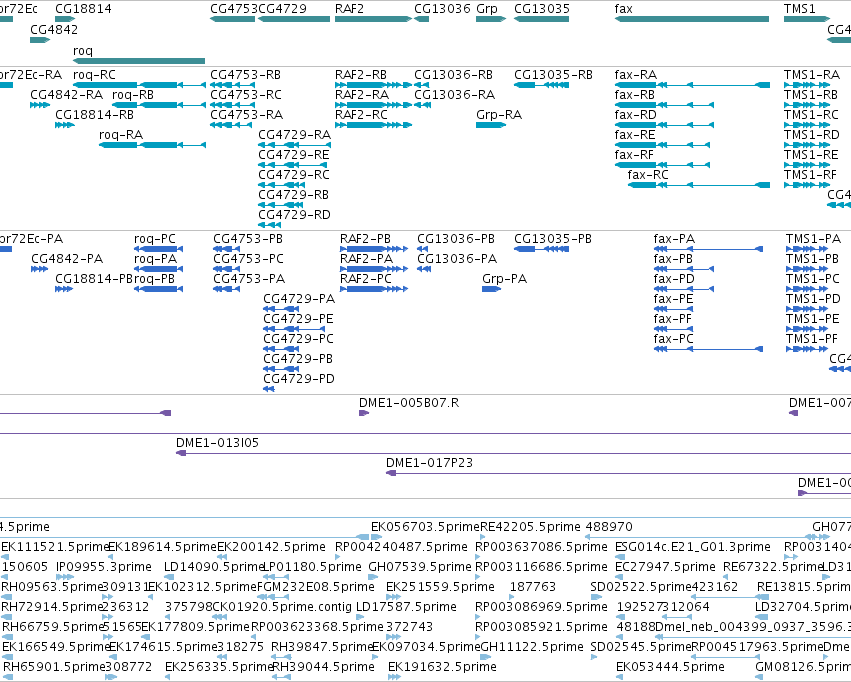The width and height of the screenshot is (851, 682).
Task: Select protein CG4842-PA
Action: 40,269
